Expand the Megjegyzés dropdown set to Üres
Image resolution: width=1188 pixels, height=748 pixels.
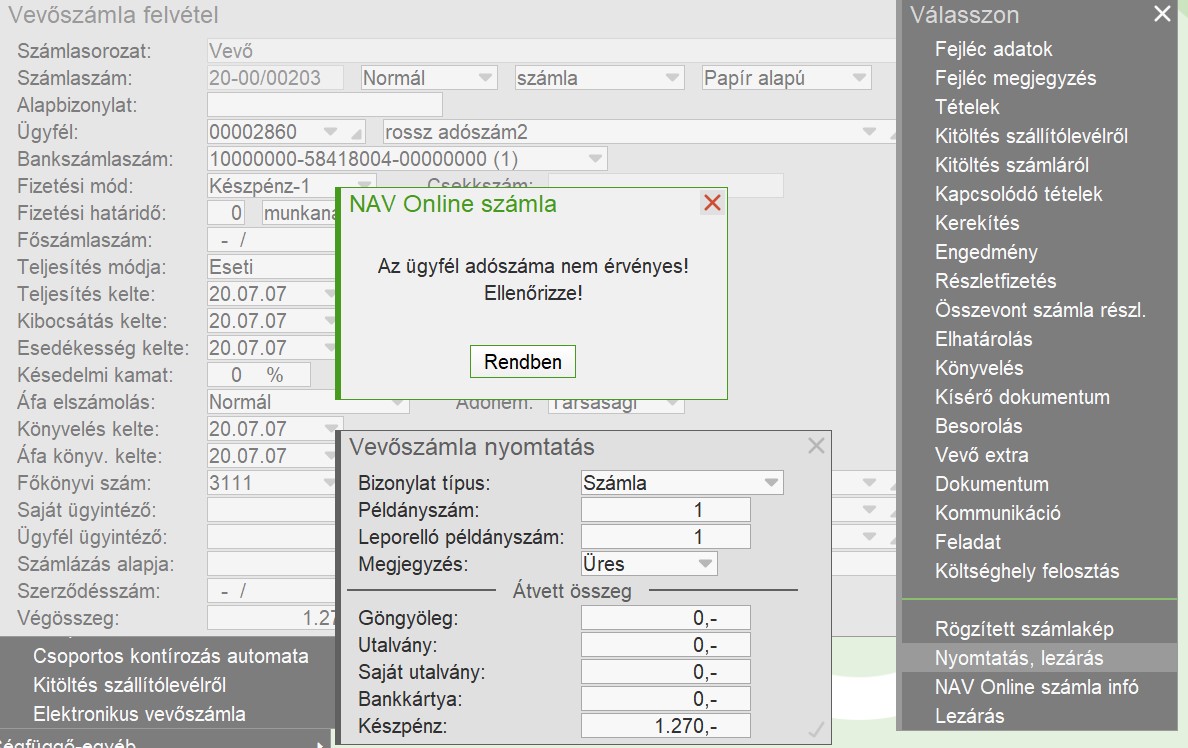704,564
